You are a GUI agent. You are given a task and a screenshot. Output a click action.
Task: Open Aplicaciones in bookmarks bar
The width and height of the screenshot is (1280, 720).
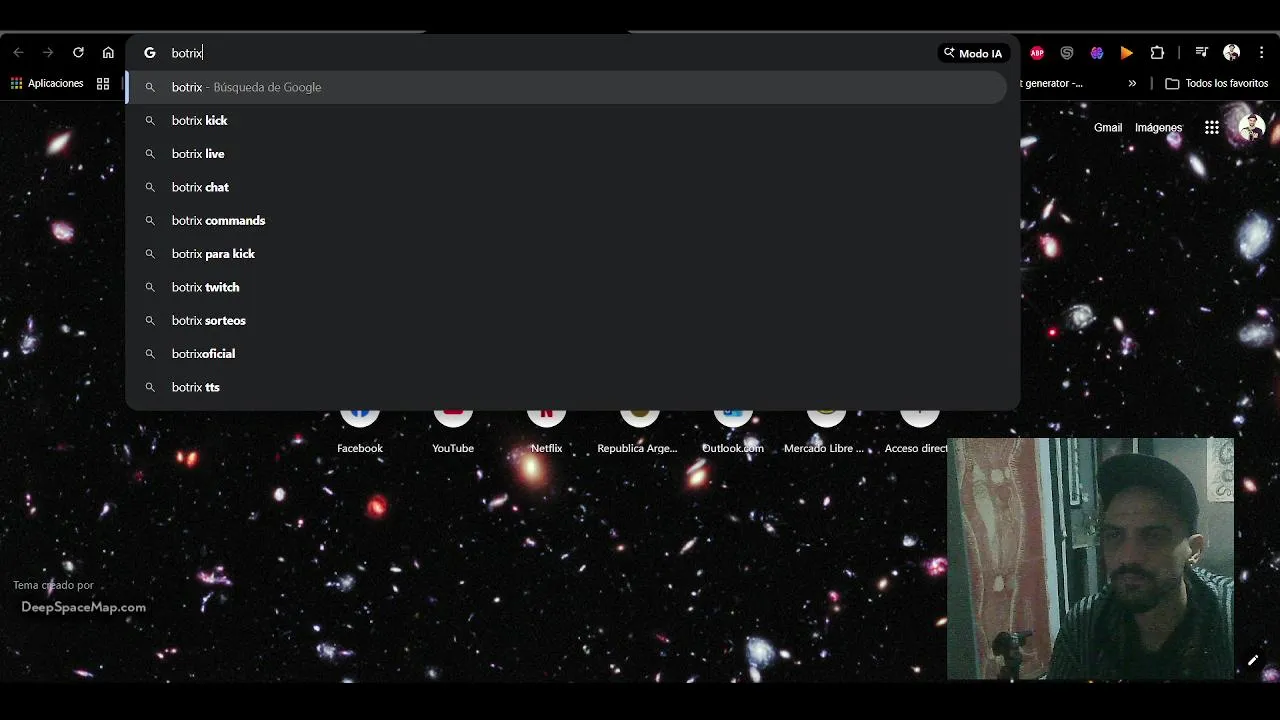pyautogui.click(x=47, y=83)
